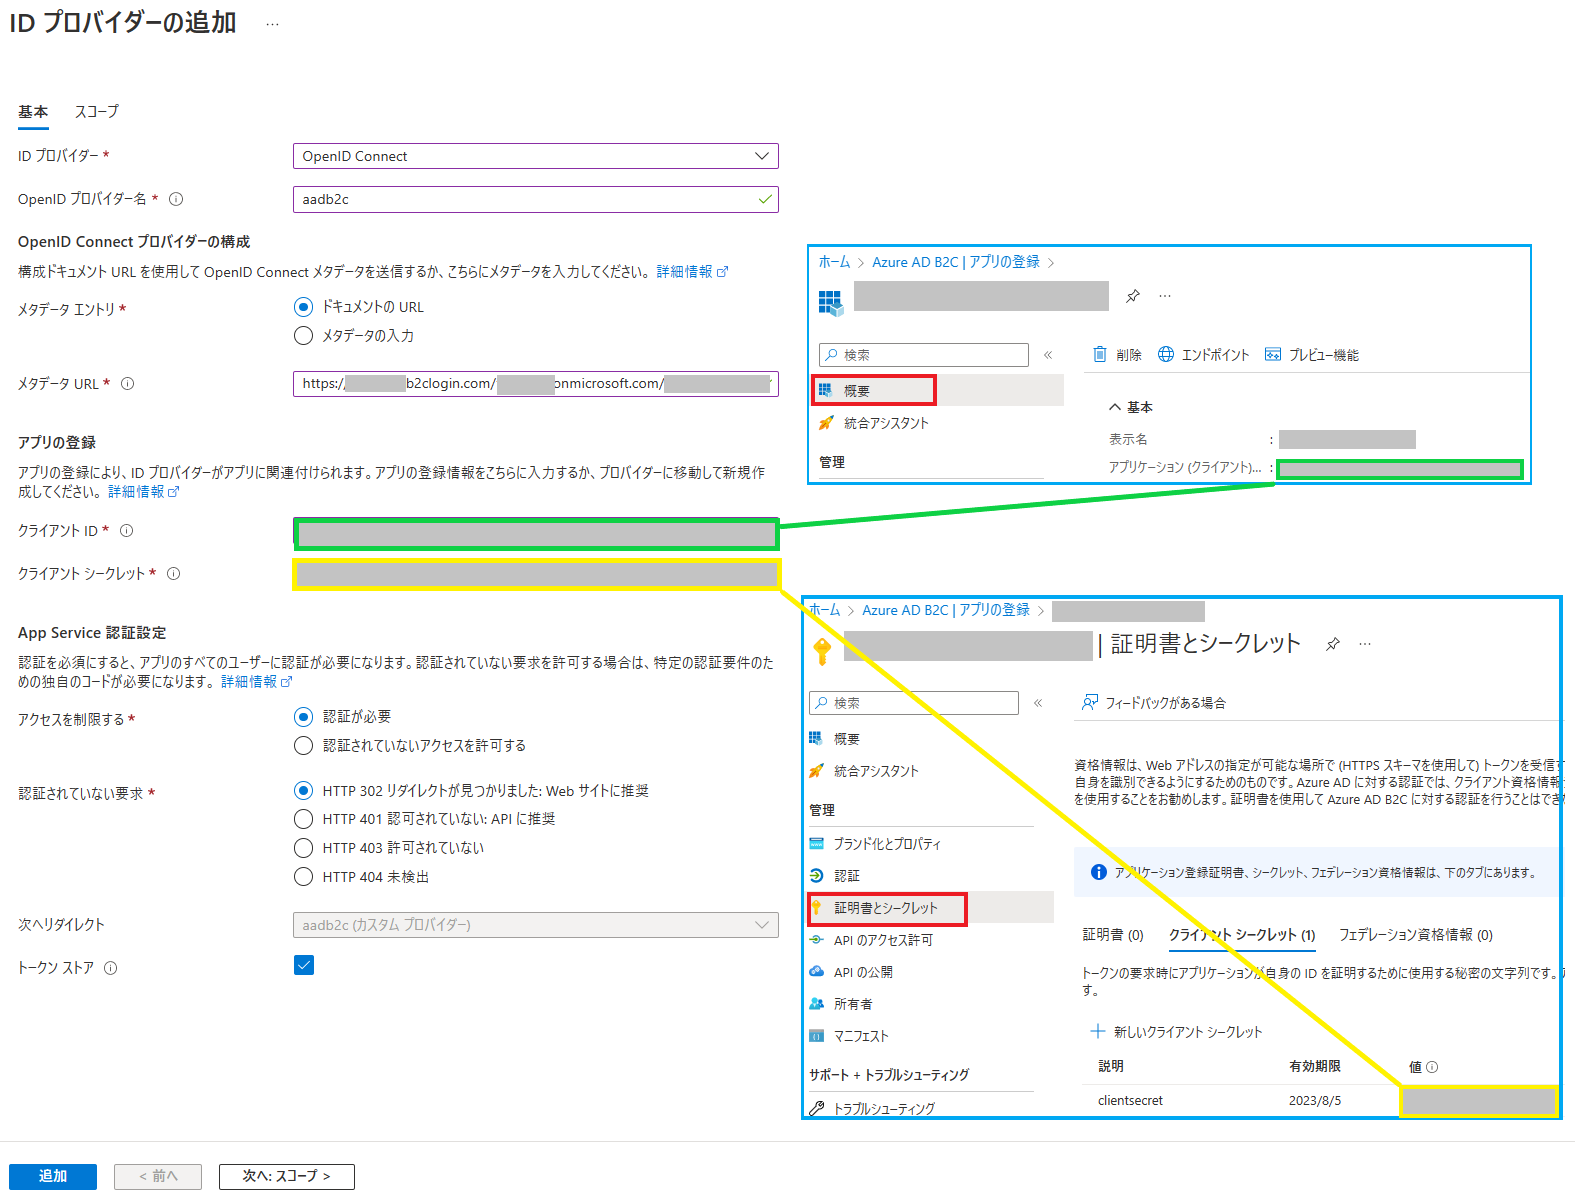Toggle the Token Store checkbox
Screen dimensions: 1575x1200
(x=304, y=965)
